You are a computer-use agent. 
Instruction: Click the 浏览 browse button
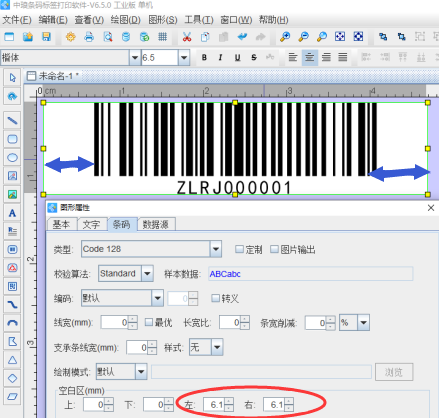pos(394,372)
